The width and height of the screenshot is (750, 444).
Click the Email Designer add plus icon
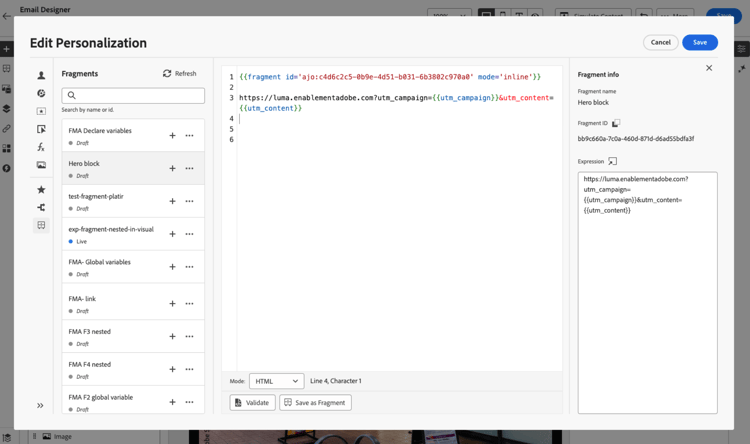click(x=6, y=49)
